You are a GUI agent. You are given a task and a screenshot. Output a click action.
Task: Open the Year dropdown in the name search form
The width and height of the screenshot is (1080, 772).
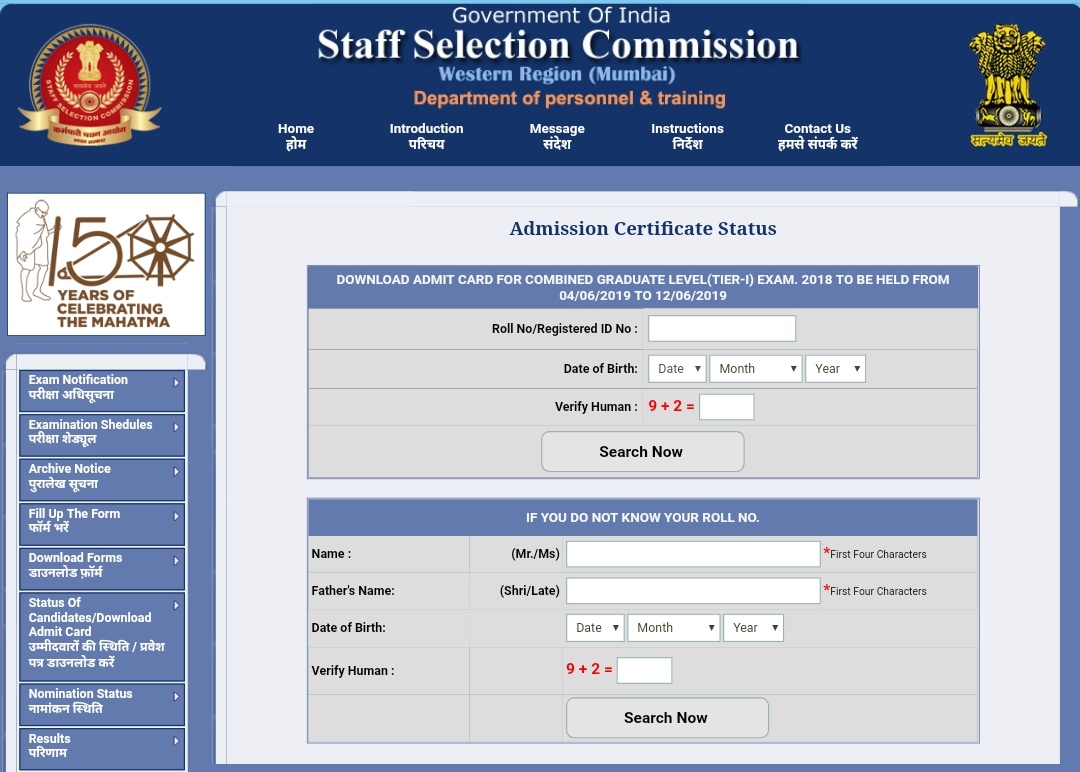click(754, 627)
